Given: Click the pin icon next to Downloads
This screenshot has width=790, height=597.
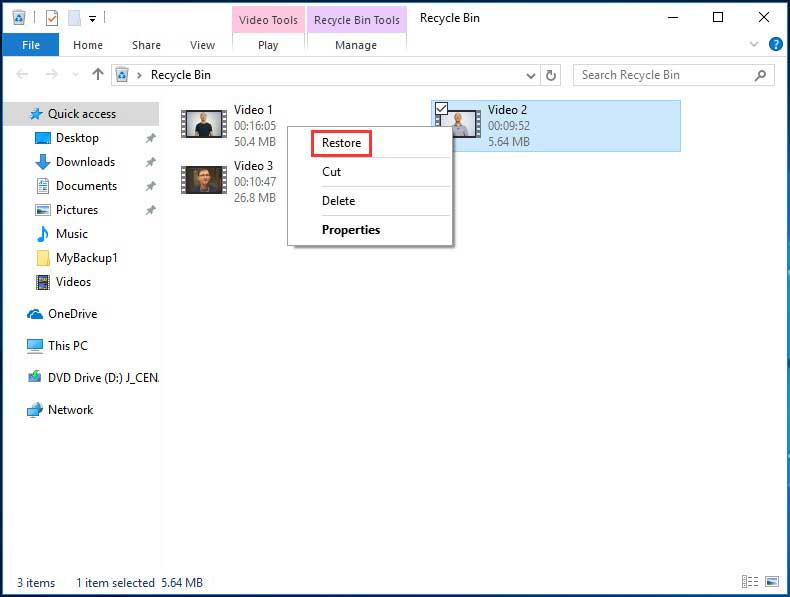Looking at the screenshot, I should tap(150, 162).
